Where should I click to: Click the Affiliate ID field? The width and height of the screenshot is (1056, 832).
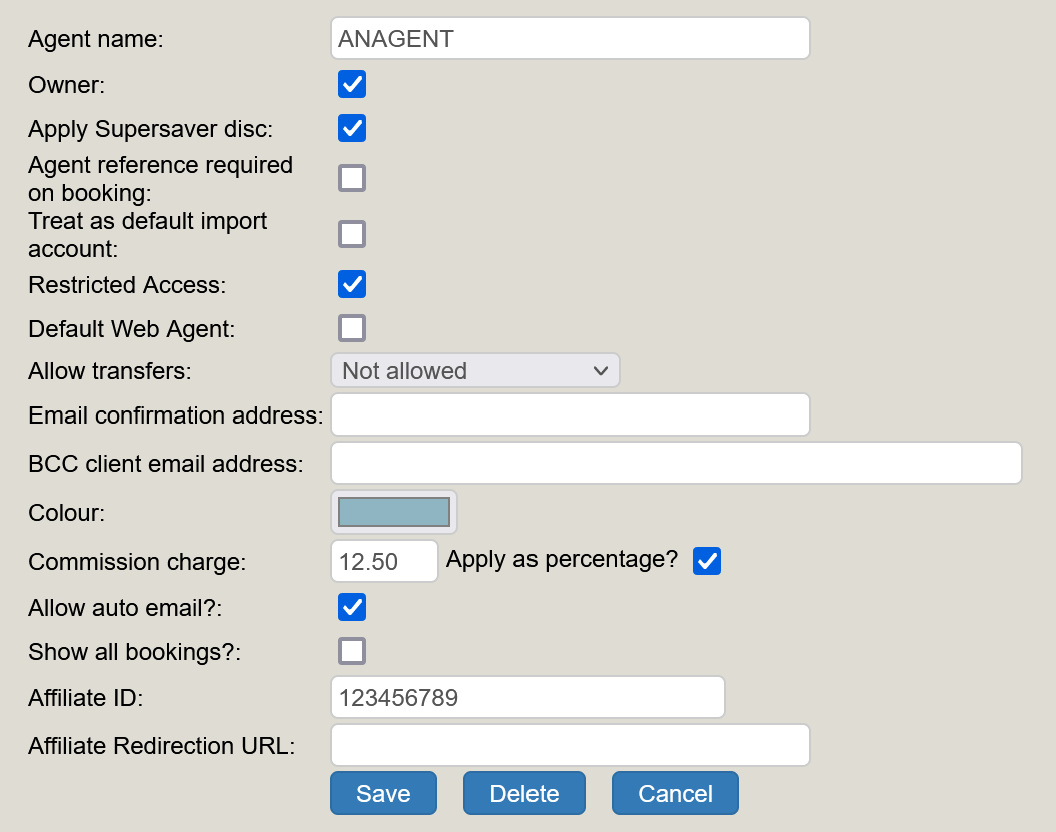(x=527, y=697)
